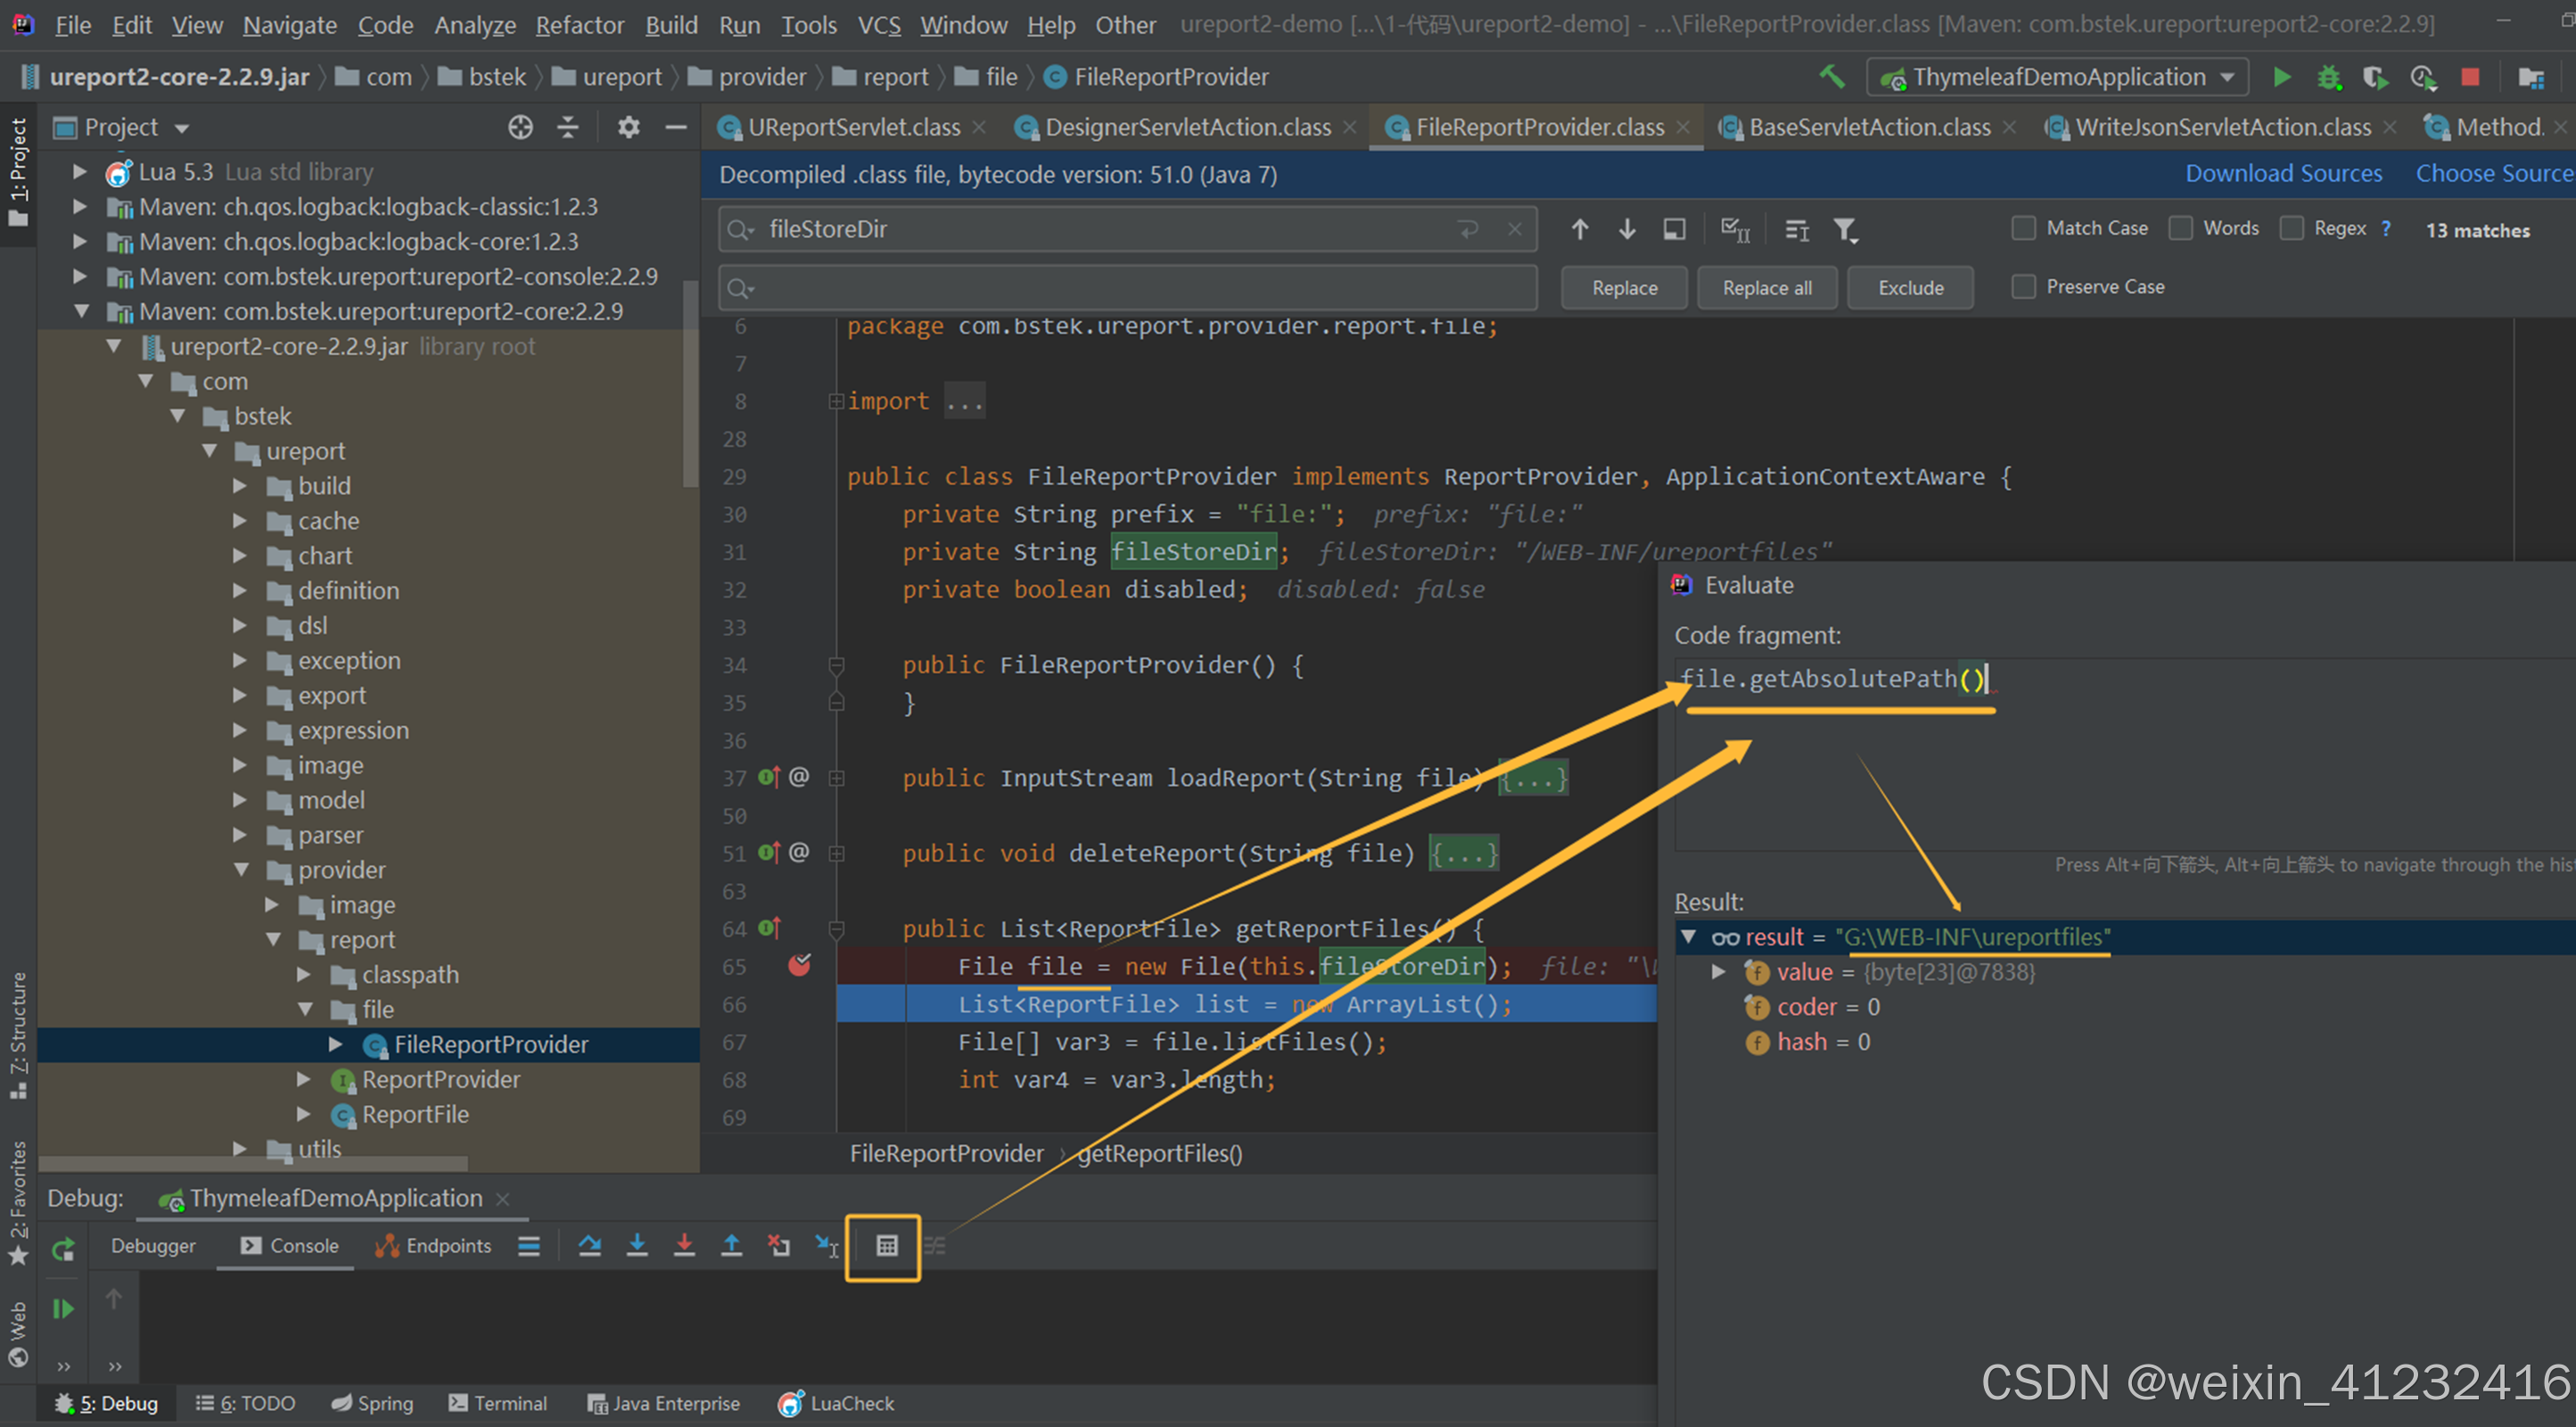Open the Refactor menu
This screenshot has height=1427, width=2576.
point(579,25)
